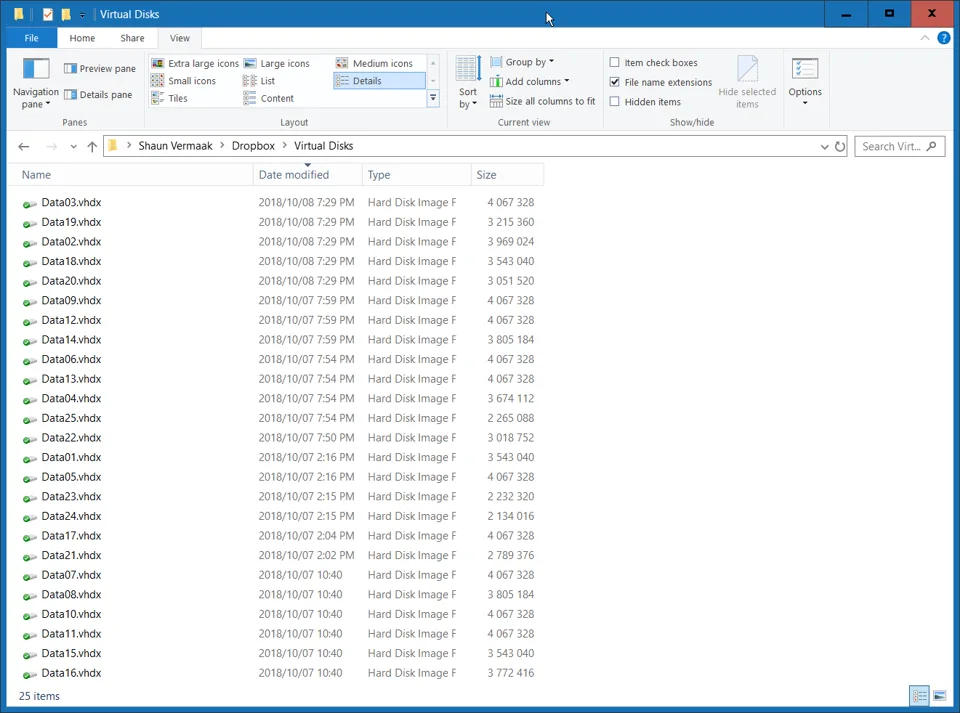
Task: Select file Data20.vhdx
Action: 71,281
